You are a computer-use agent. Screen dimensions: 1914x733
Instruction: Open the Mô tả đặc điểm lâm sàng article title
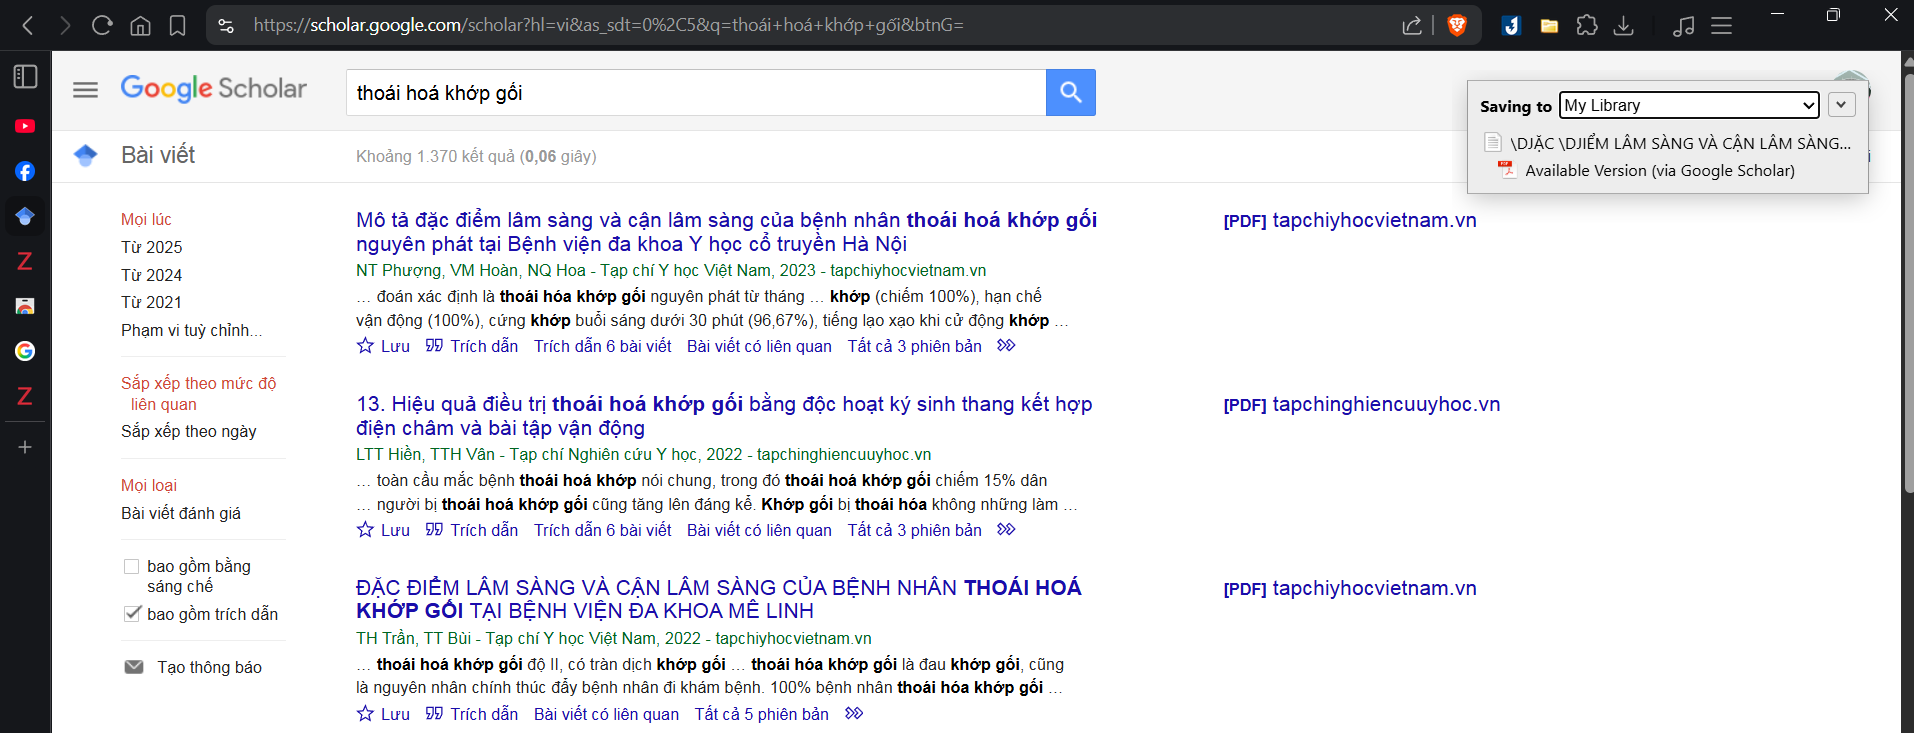pyautogui.click(x=726, y=232)
